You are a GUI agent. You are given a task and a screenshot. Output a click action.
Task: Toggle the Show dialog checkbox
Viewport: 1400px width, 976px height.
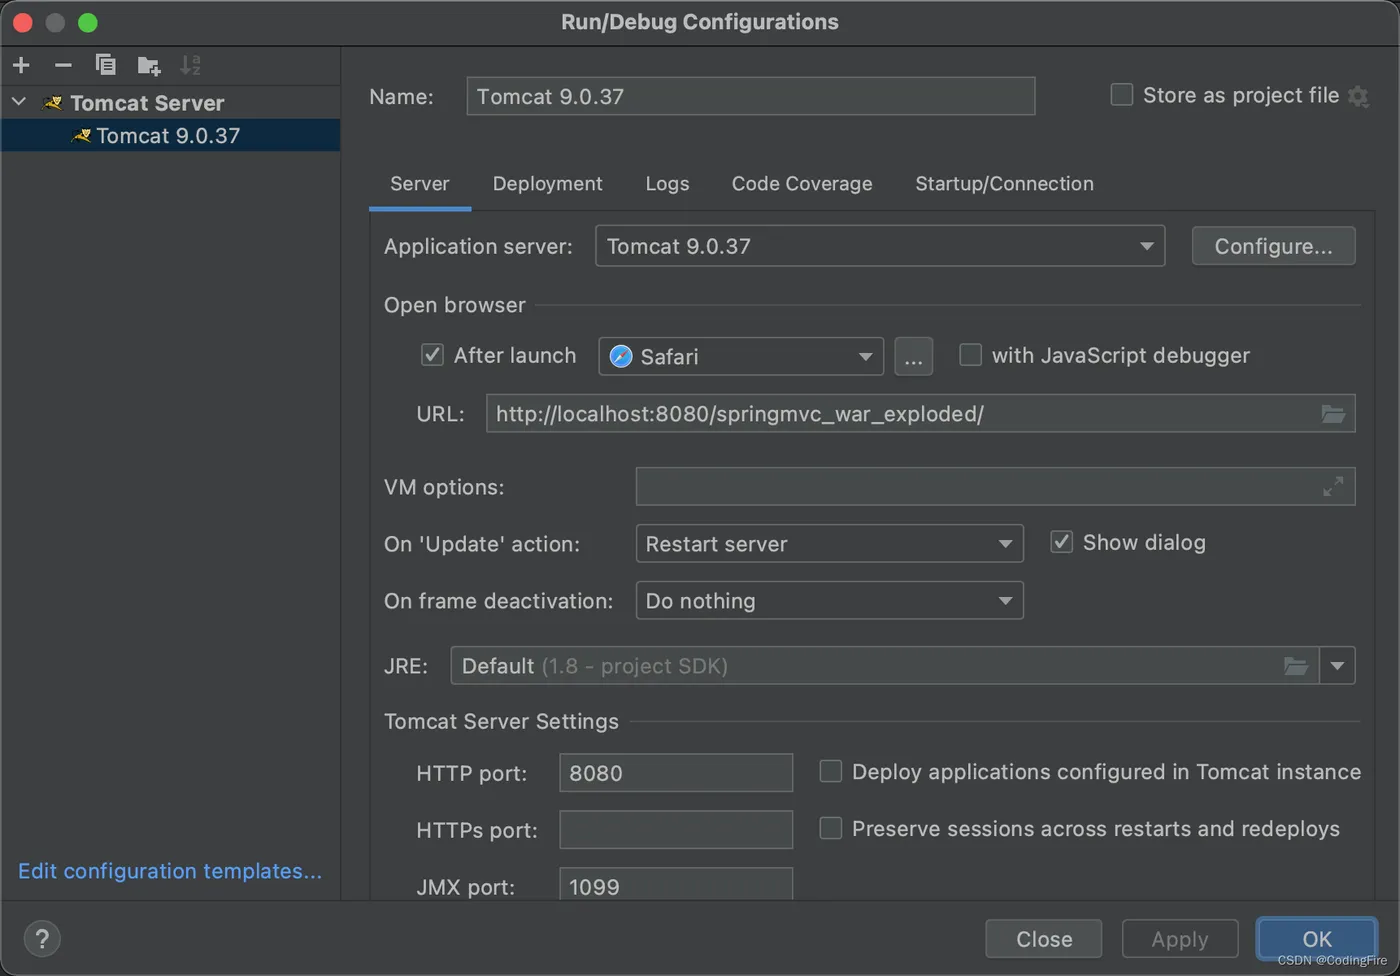[x=1061, y=542]
